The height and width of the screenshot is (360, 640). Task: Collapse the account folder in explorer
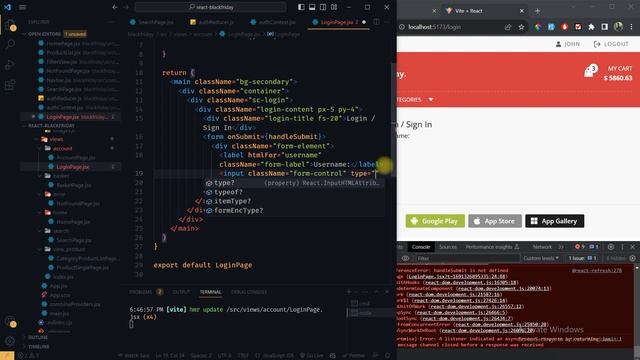tap(62, 149)
